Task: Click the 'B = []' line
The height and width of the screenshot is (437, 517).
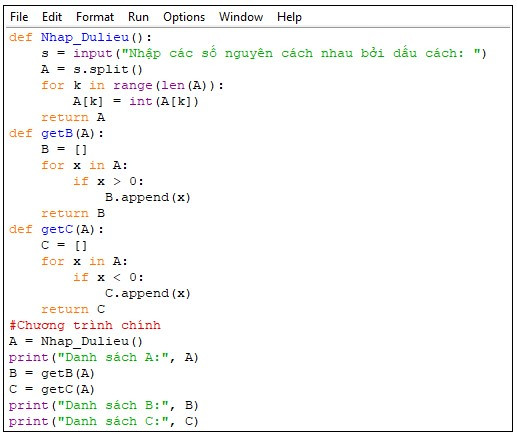Action: click(64, 149)
